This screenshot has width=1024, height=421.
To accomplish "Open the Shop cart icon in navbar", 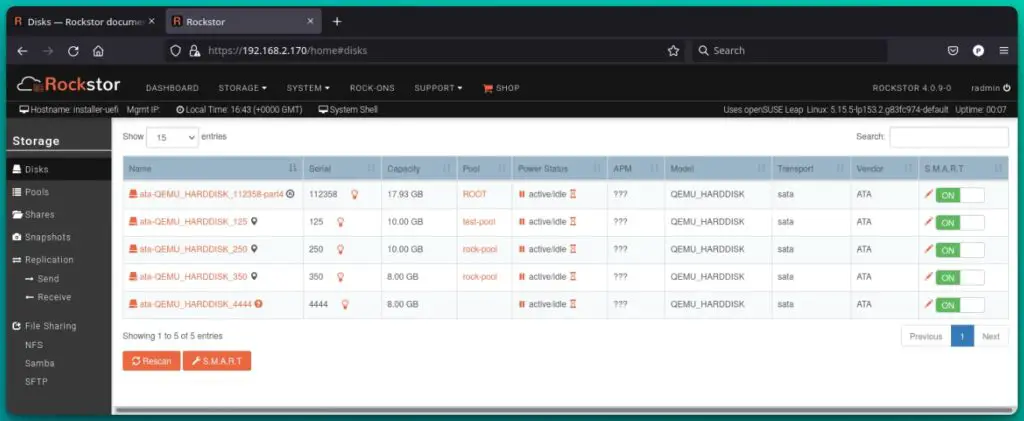I will click(x=489, y=88).
